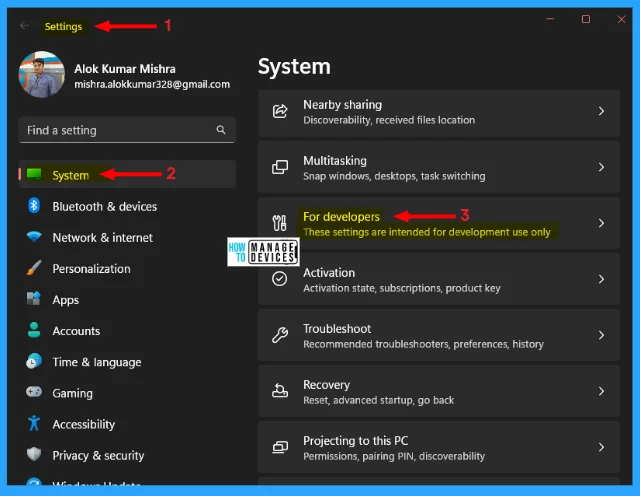Screen dimensions: 640x496
Task: Click the Gaming controller icon
Action: pyautogui.click(x=34, y=392)
